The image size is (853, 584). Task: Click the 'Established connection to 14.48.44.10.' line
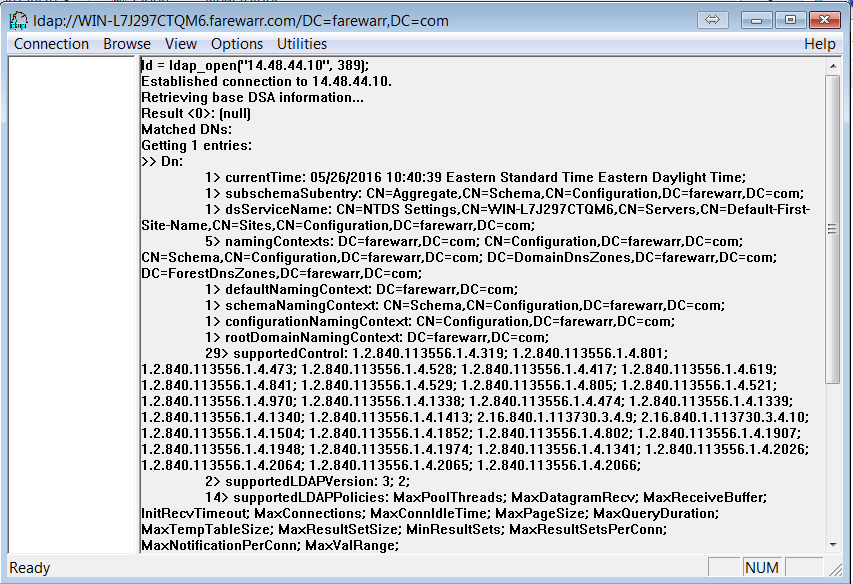pyautogui.click(x=267, y=82)
